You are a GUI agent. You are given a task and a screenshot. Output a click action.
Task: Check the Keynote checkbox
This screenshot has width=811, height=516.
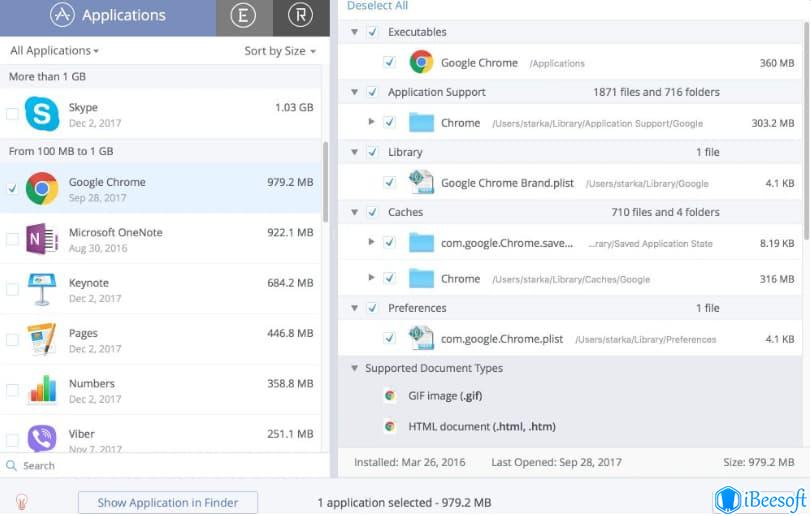12,290
